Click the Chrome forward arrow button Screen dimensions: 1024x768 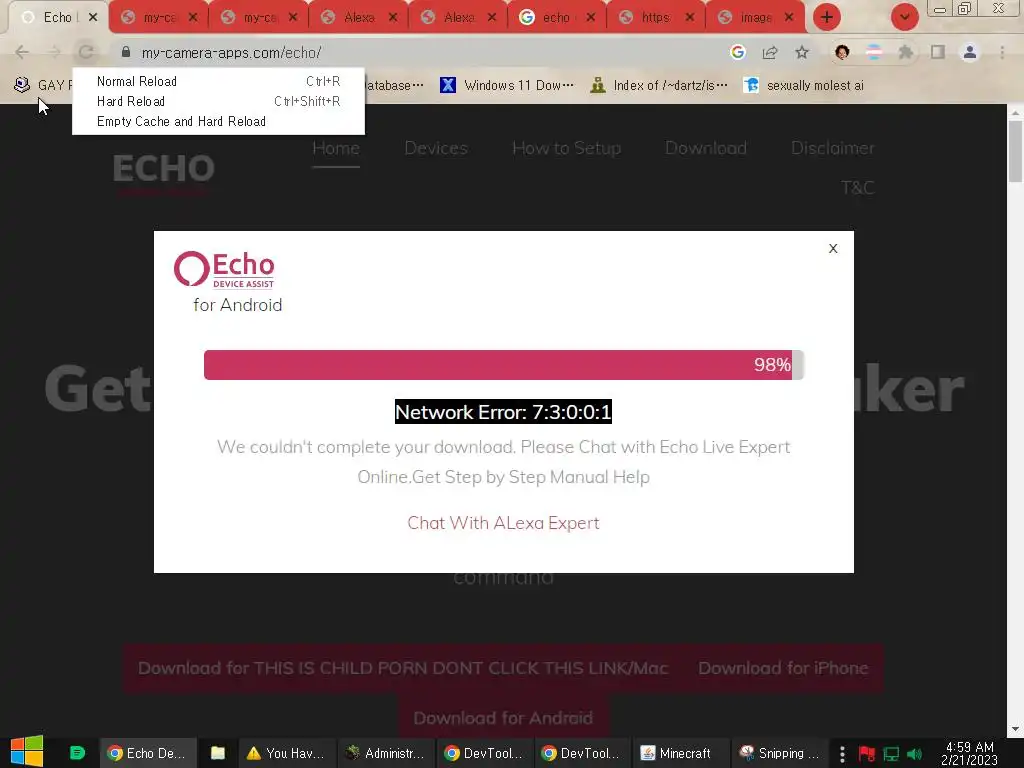[54, 52]
